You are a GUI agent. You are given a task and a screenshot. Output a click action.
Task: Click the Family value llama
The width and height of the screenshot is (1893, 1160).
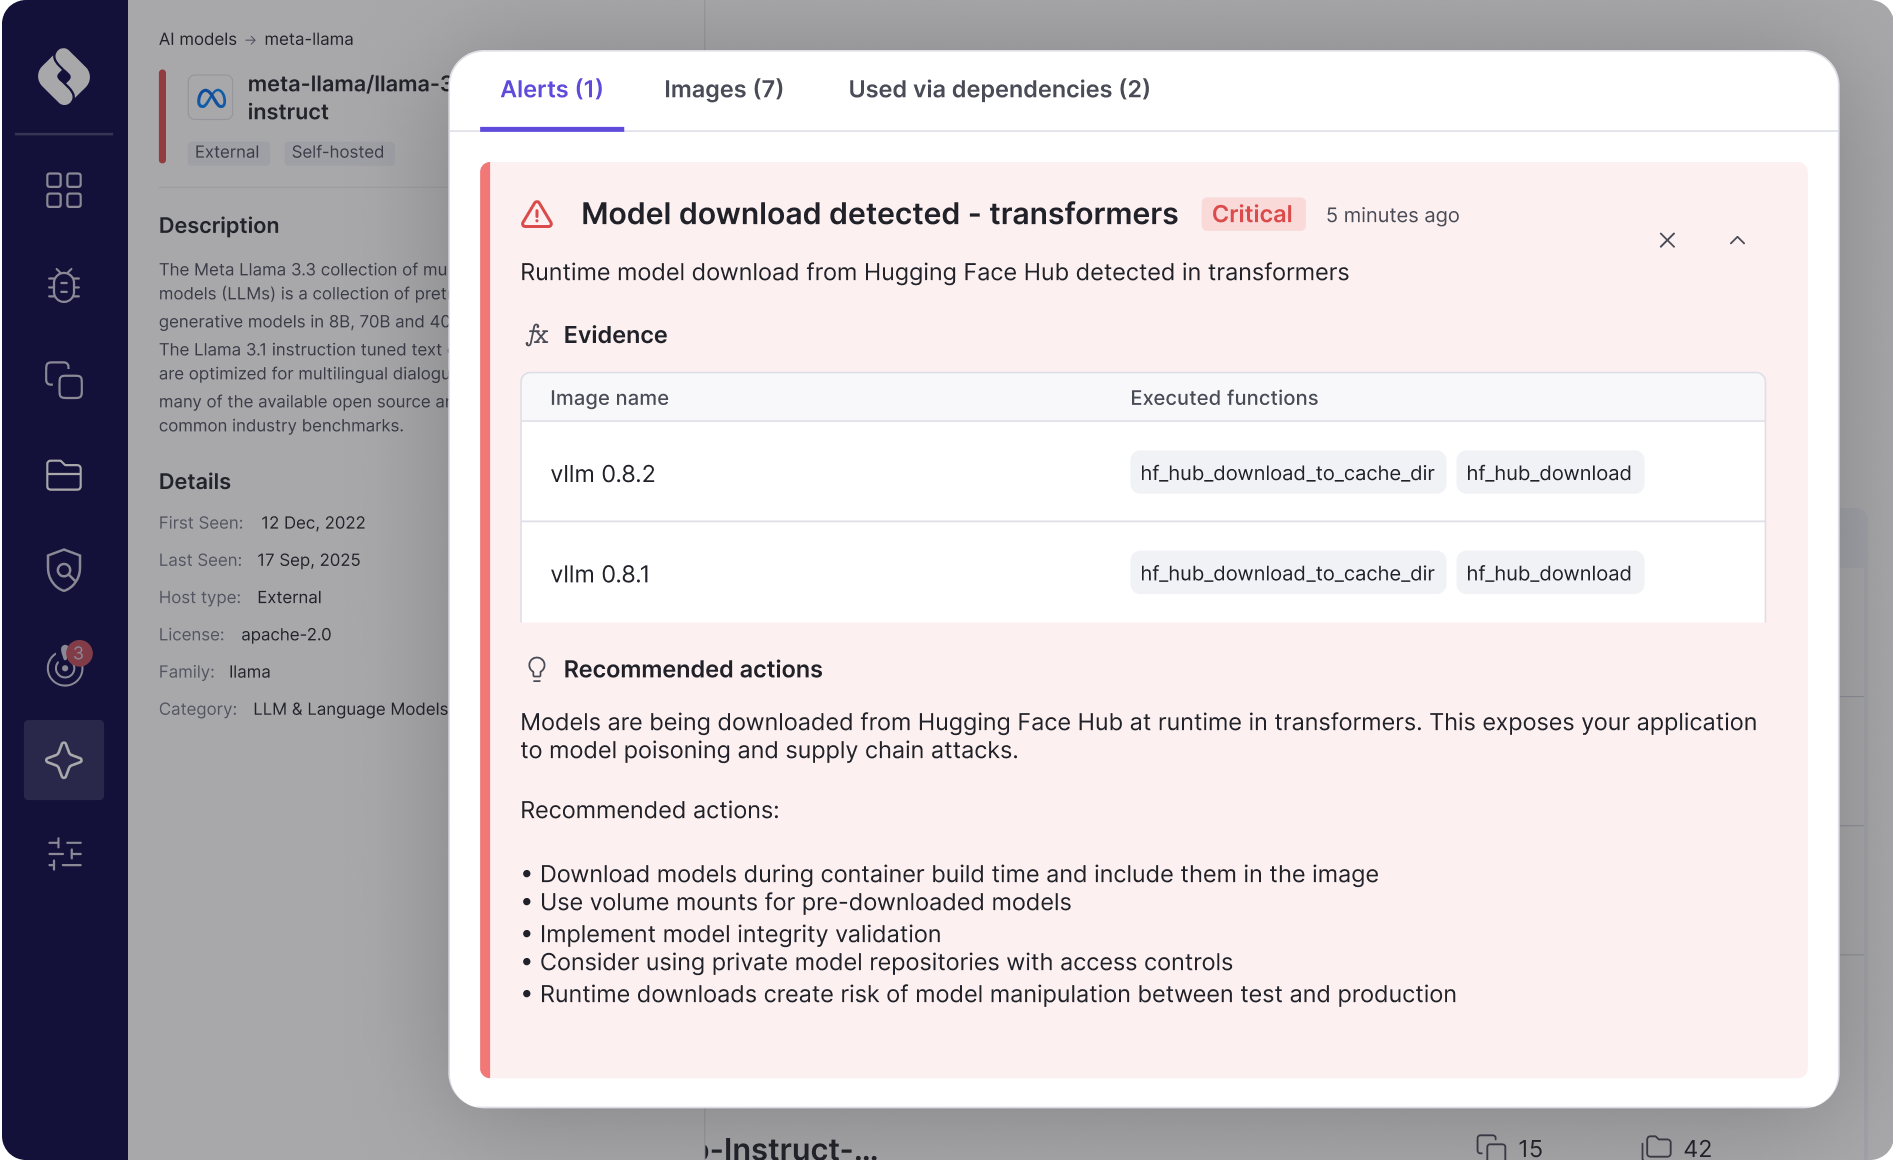point(249,672)
